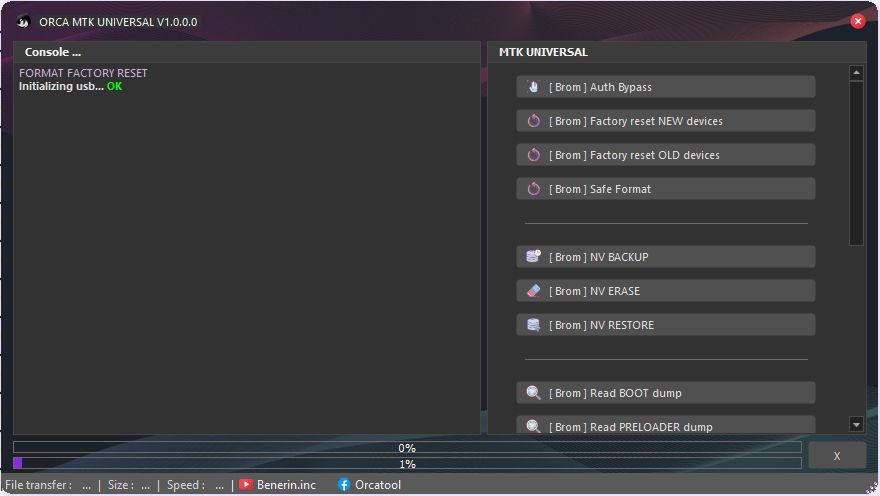Click the Read PRELOADER dump magnifier icon
Viewport: 880px width, 496px height.
pos(533,426)
